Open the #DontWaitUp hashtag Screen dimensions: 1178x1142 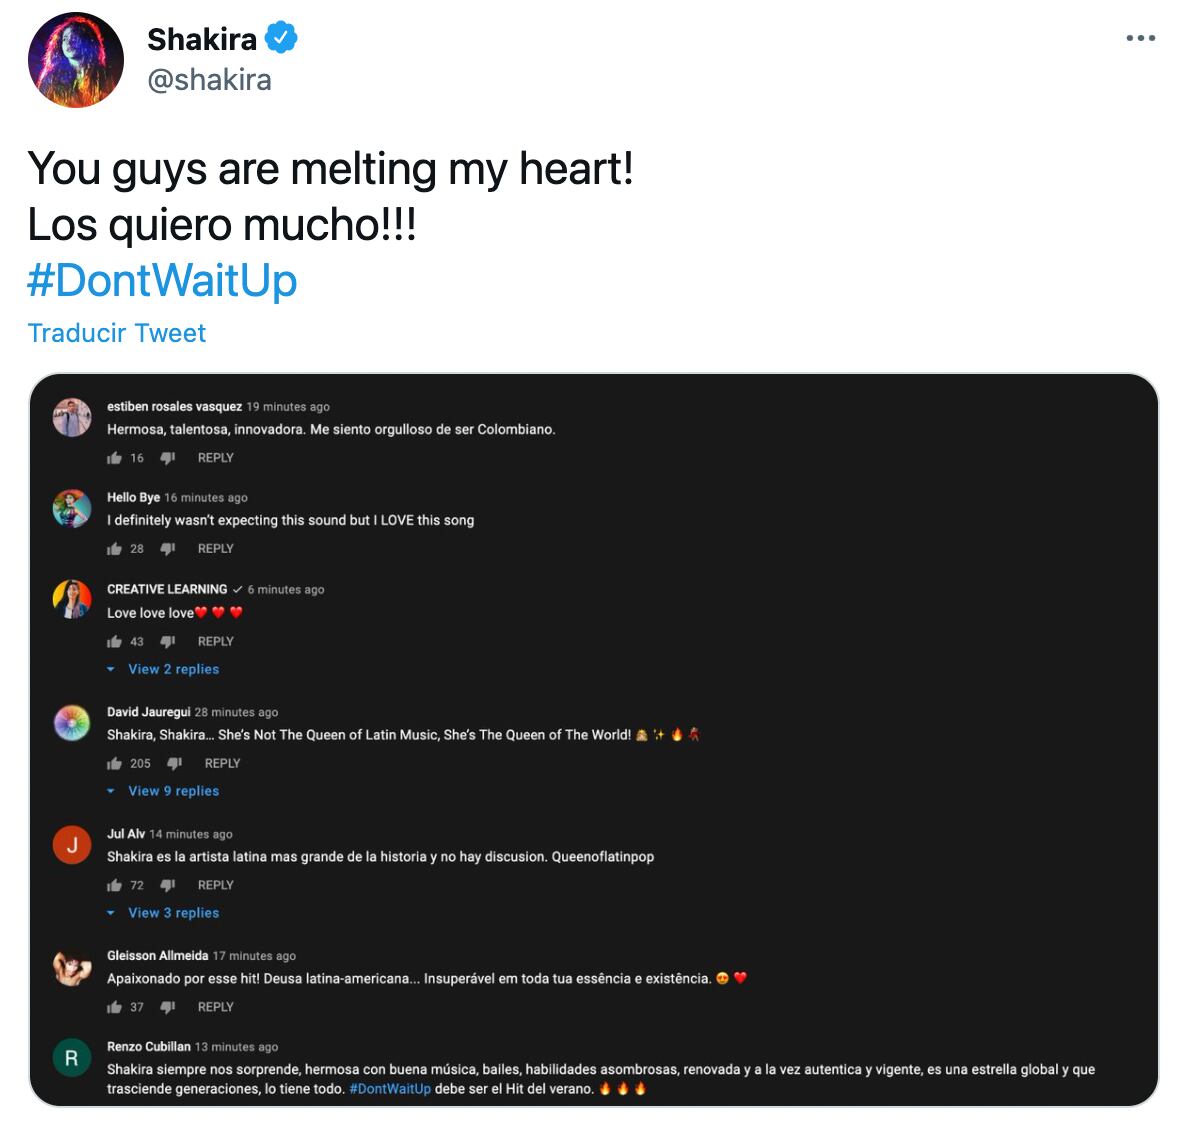coord(161,281)
